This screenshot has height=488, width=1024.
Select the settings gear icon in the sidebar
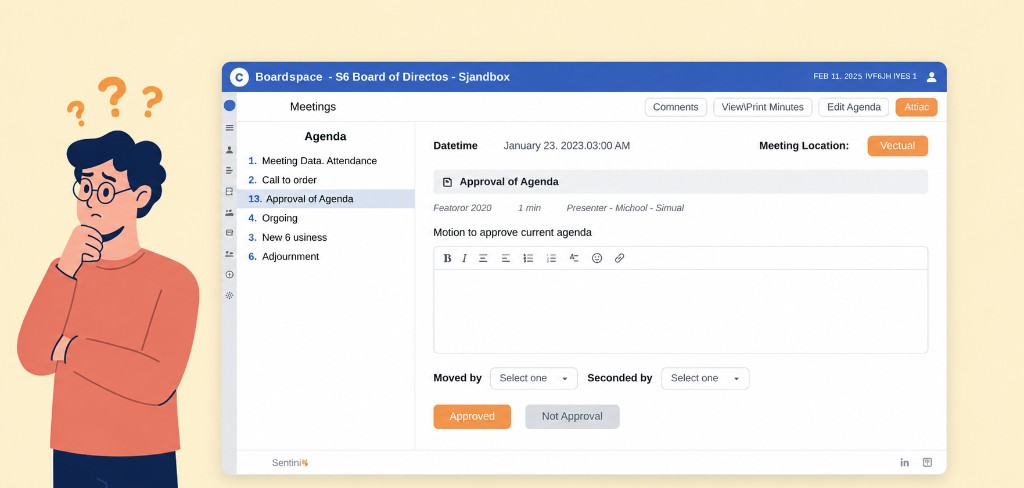click(229, 295)
